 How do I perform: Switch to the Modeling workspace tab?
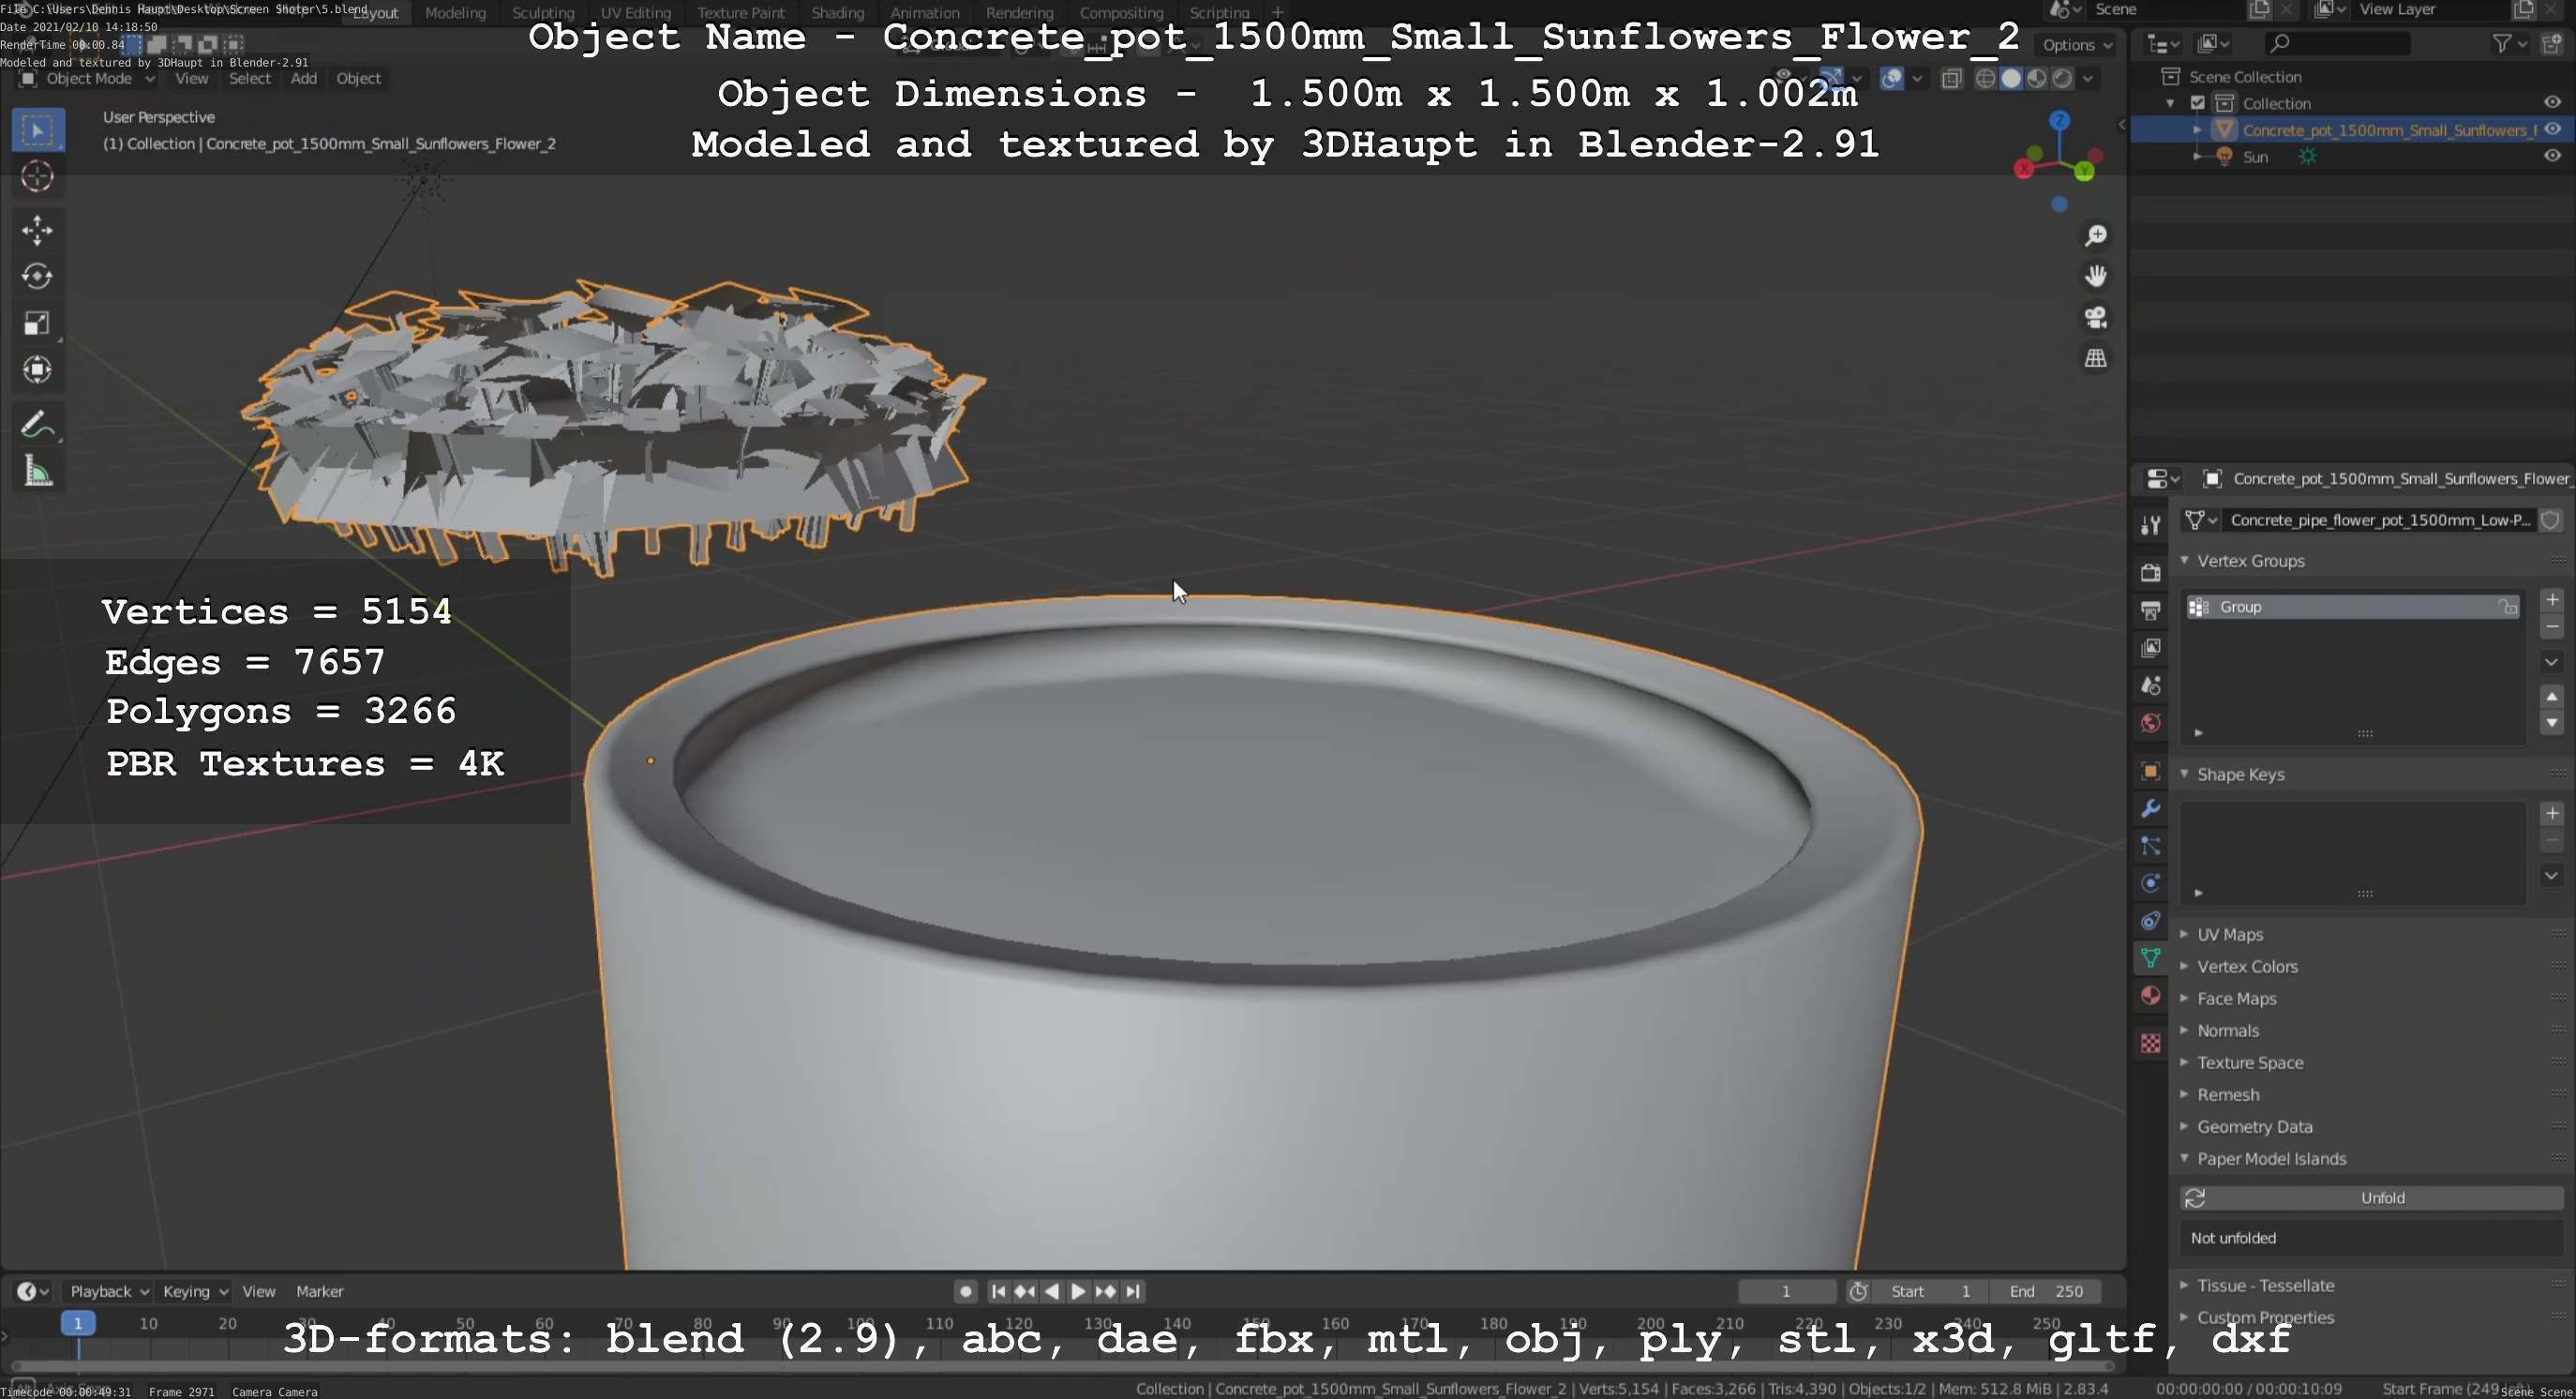tap(455, 13)
